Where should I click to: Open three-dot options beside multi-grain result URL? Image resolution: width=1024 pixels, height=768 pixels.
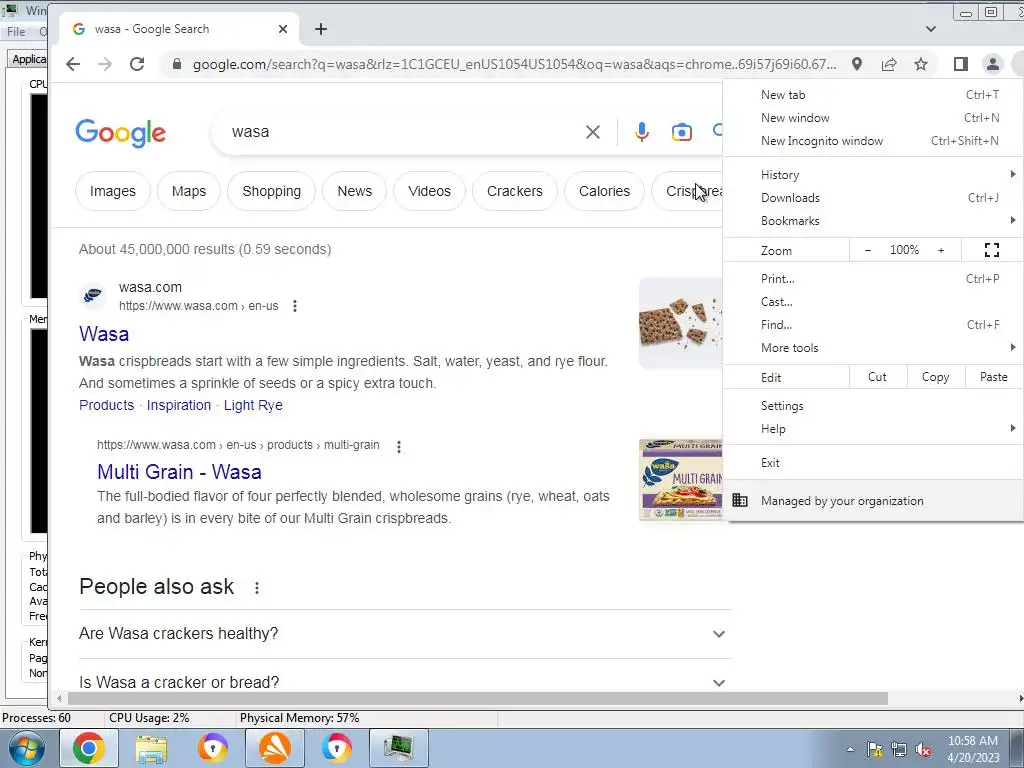tap(398, 446)
